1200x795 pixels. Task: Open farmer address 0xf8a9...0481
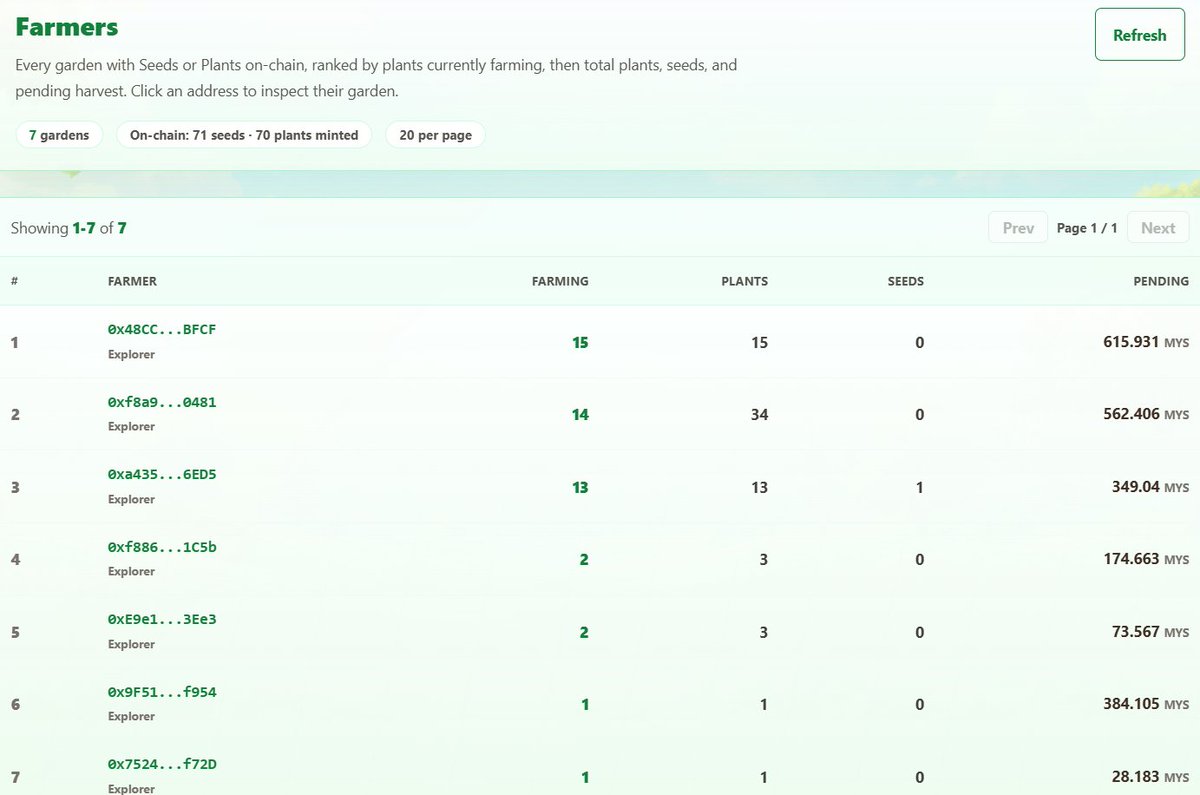tap(162, 402)
